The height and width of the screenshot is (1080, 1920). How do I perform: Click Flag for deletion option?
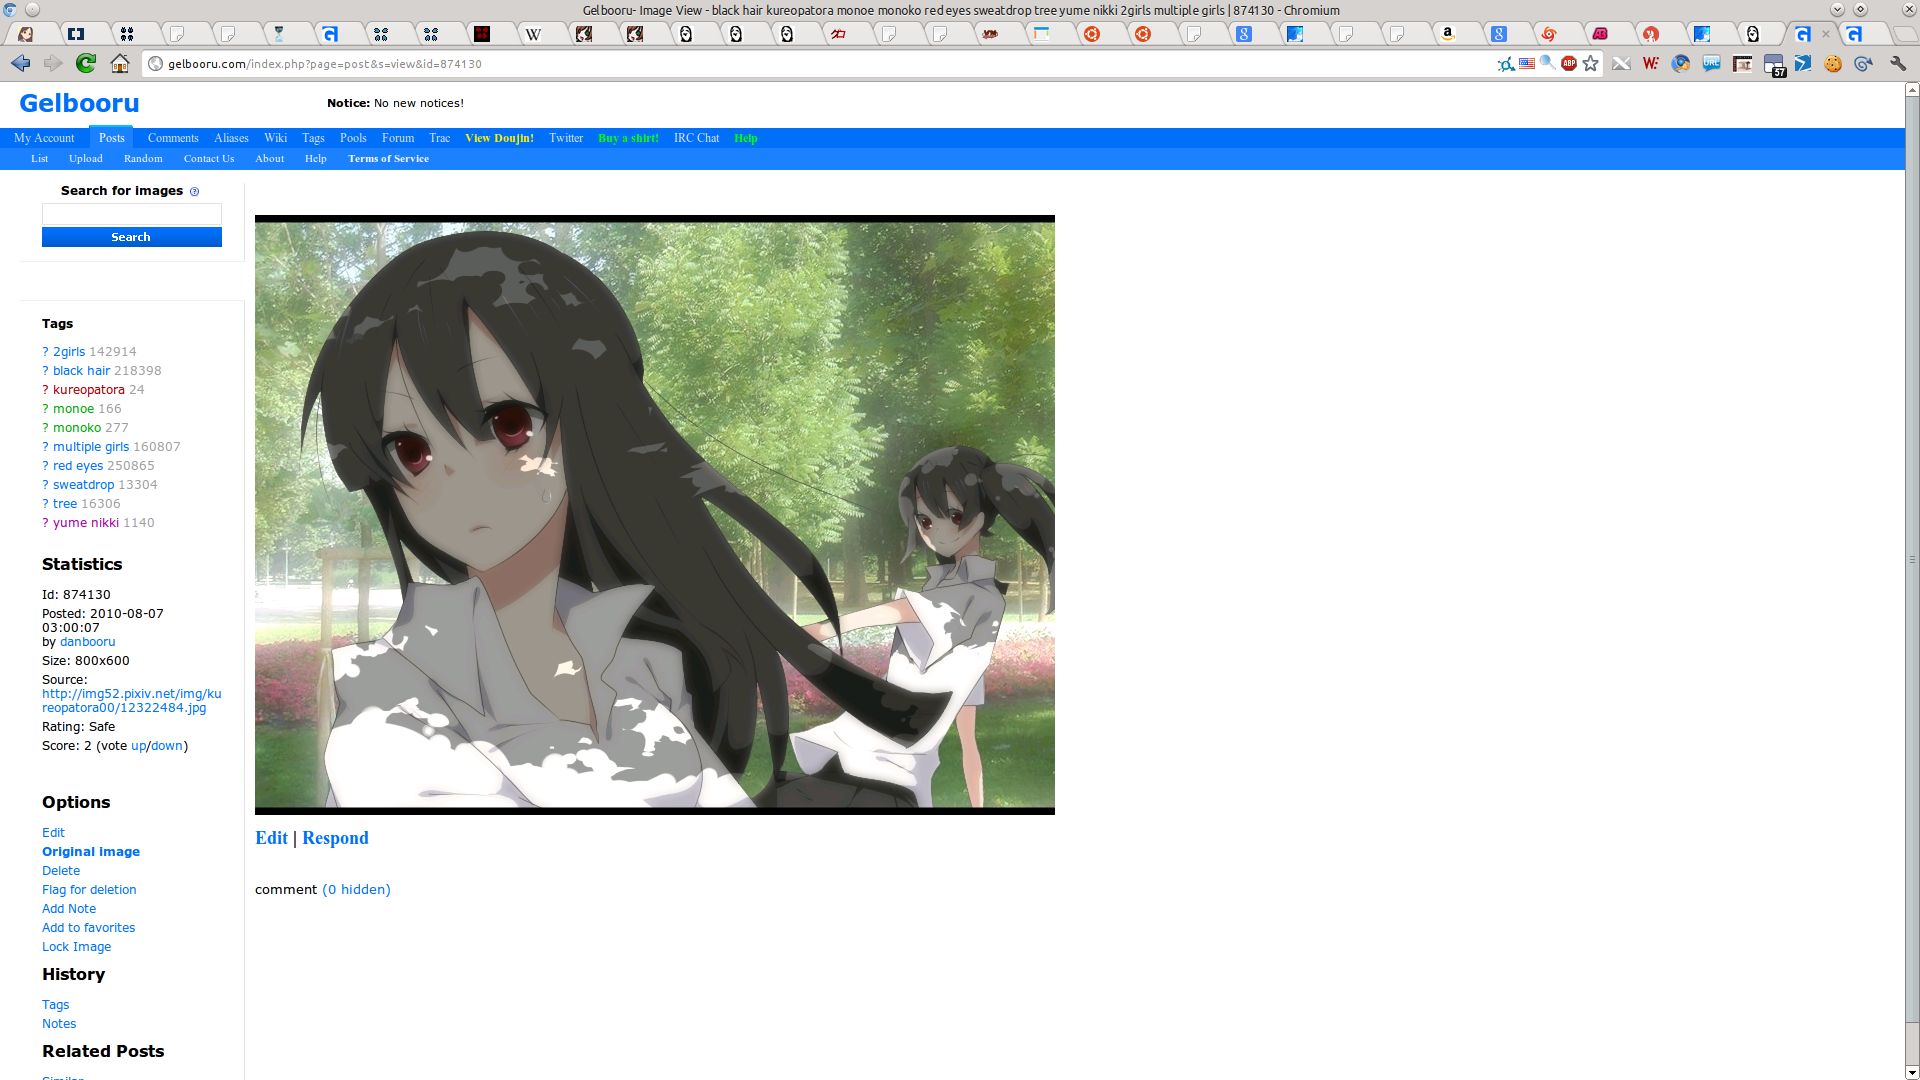pyautogui.click(x=89, y=890)
